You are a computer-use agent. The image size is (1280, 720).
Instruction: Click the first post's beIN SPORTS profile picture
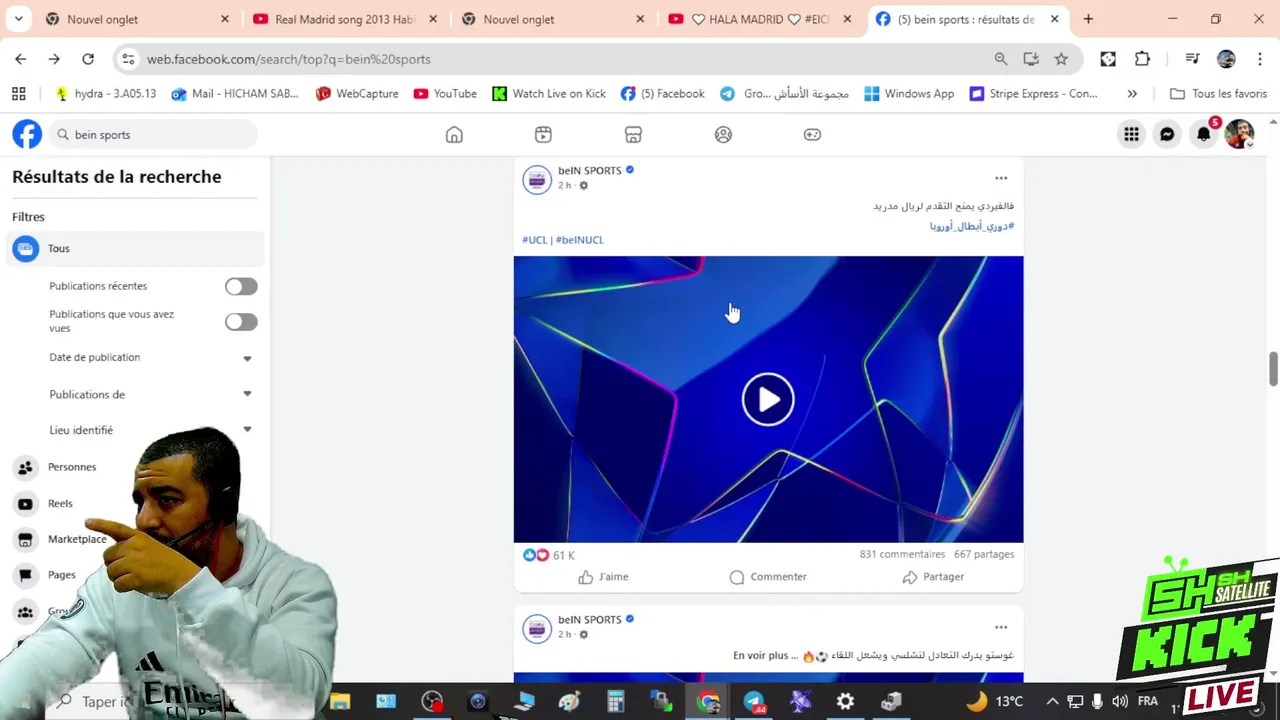coord(537,178)
